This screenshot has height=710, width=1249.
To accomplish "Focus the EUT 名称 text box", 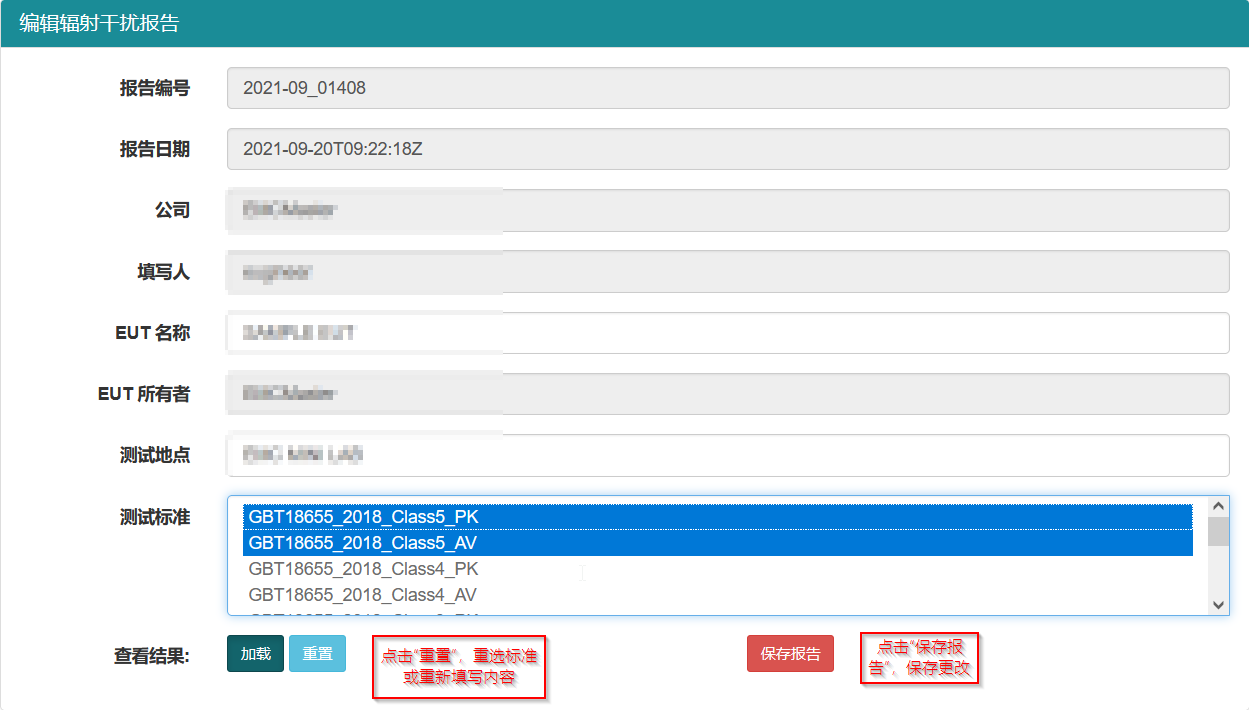I will [727, 333].
